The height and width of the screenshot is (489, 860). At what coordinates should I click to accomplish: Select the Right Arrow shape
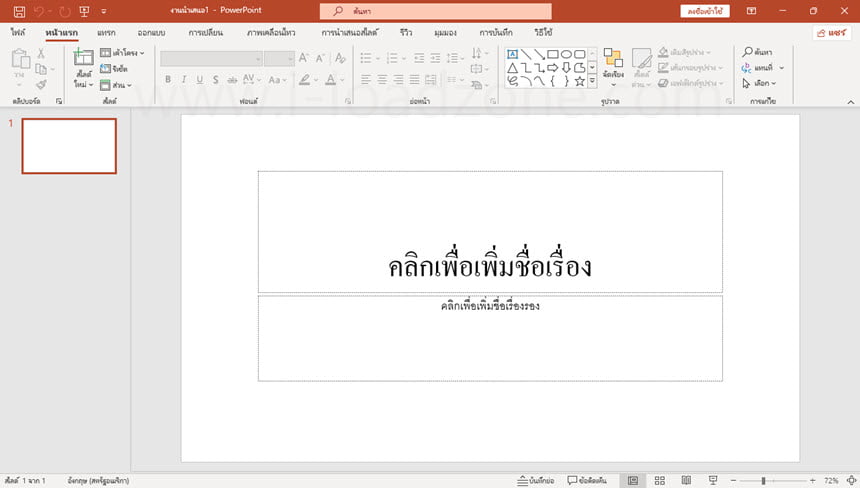(552, 68)
